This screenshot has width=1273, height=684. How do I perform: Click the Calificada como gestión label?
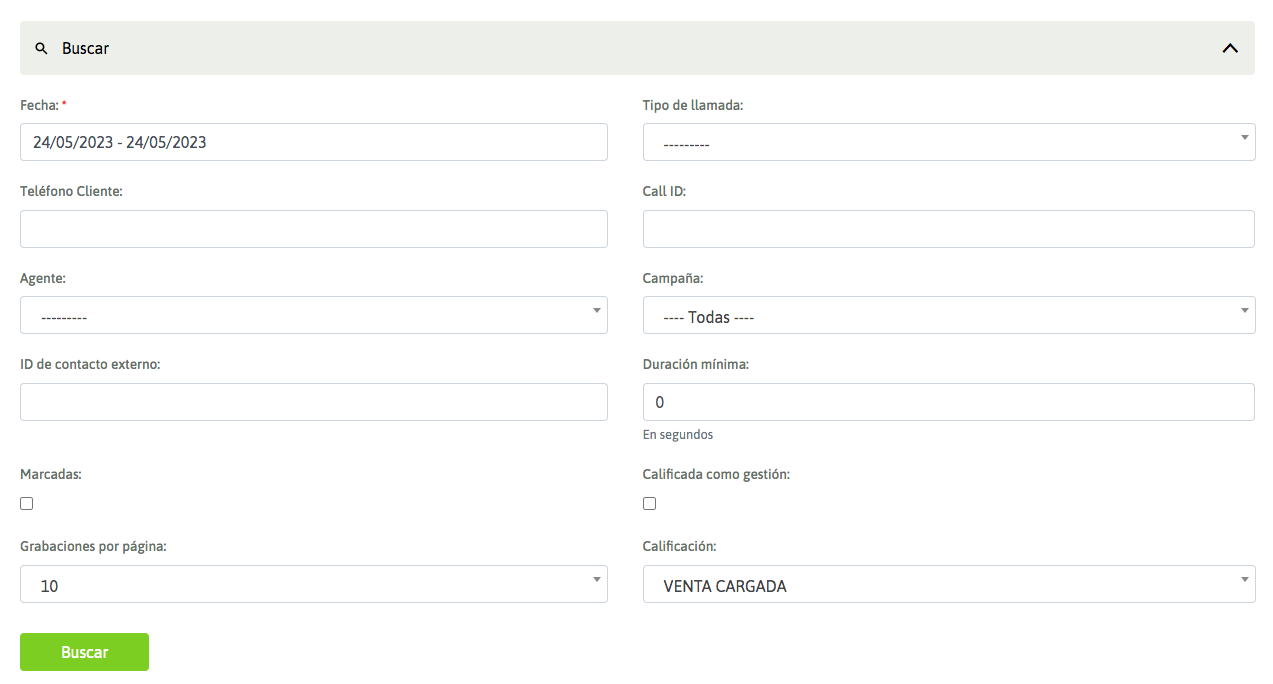point(716,474)
